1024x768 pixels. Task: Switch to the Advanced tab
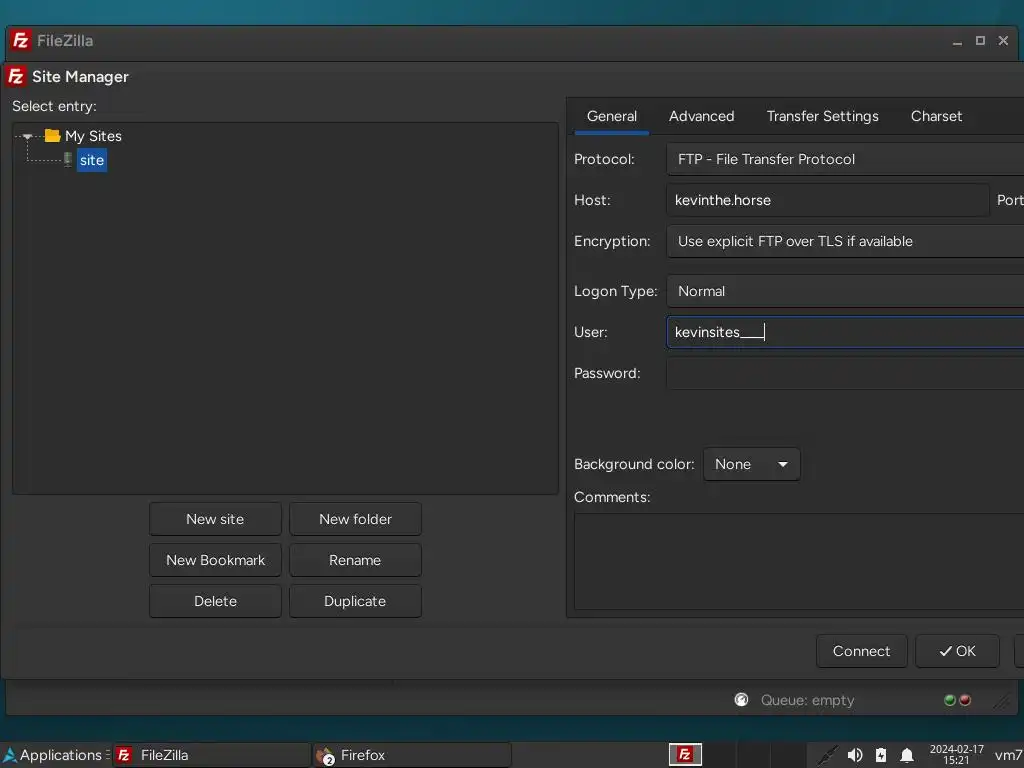pos(701,116)
